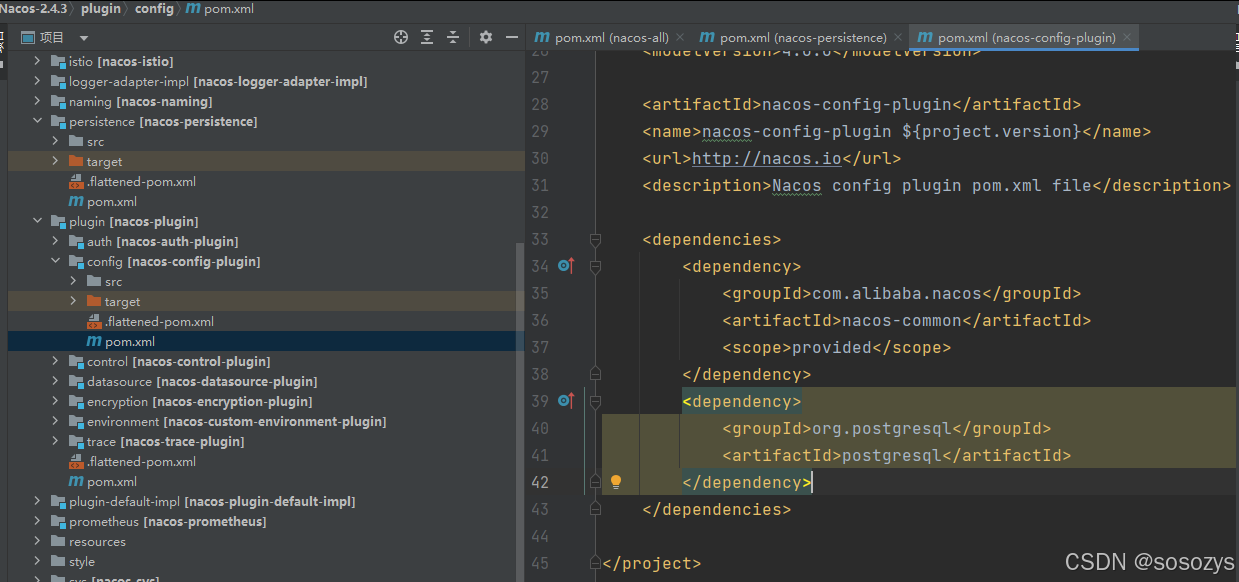Viewport: 1239px width, 582px height.
Task: Click line number 42 in gutter
Action: tap(541, 482)
